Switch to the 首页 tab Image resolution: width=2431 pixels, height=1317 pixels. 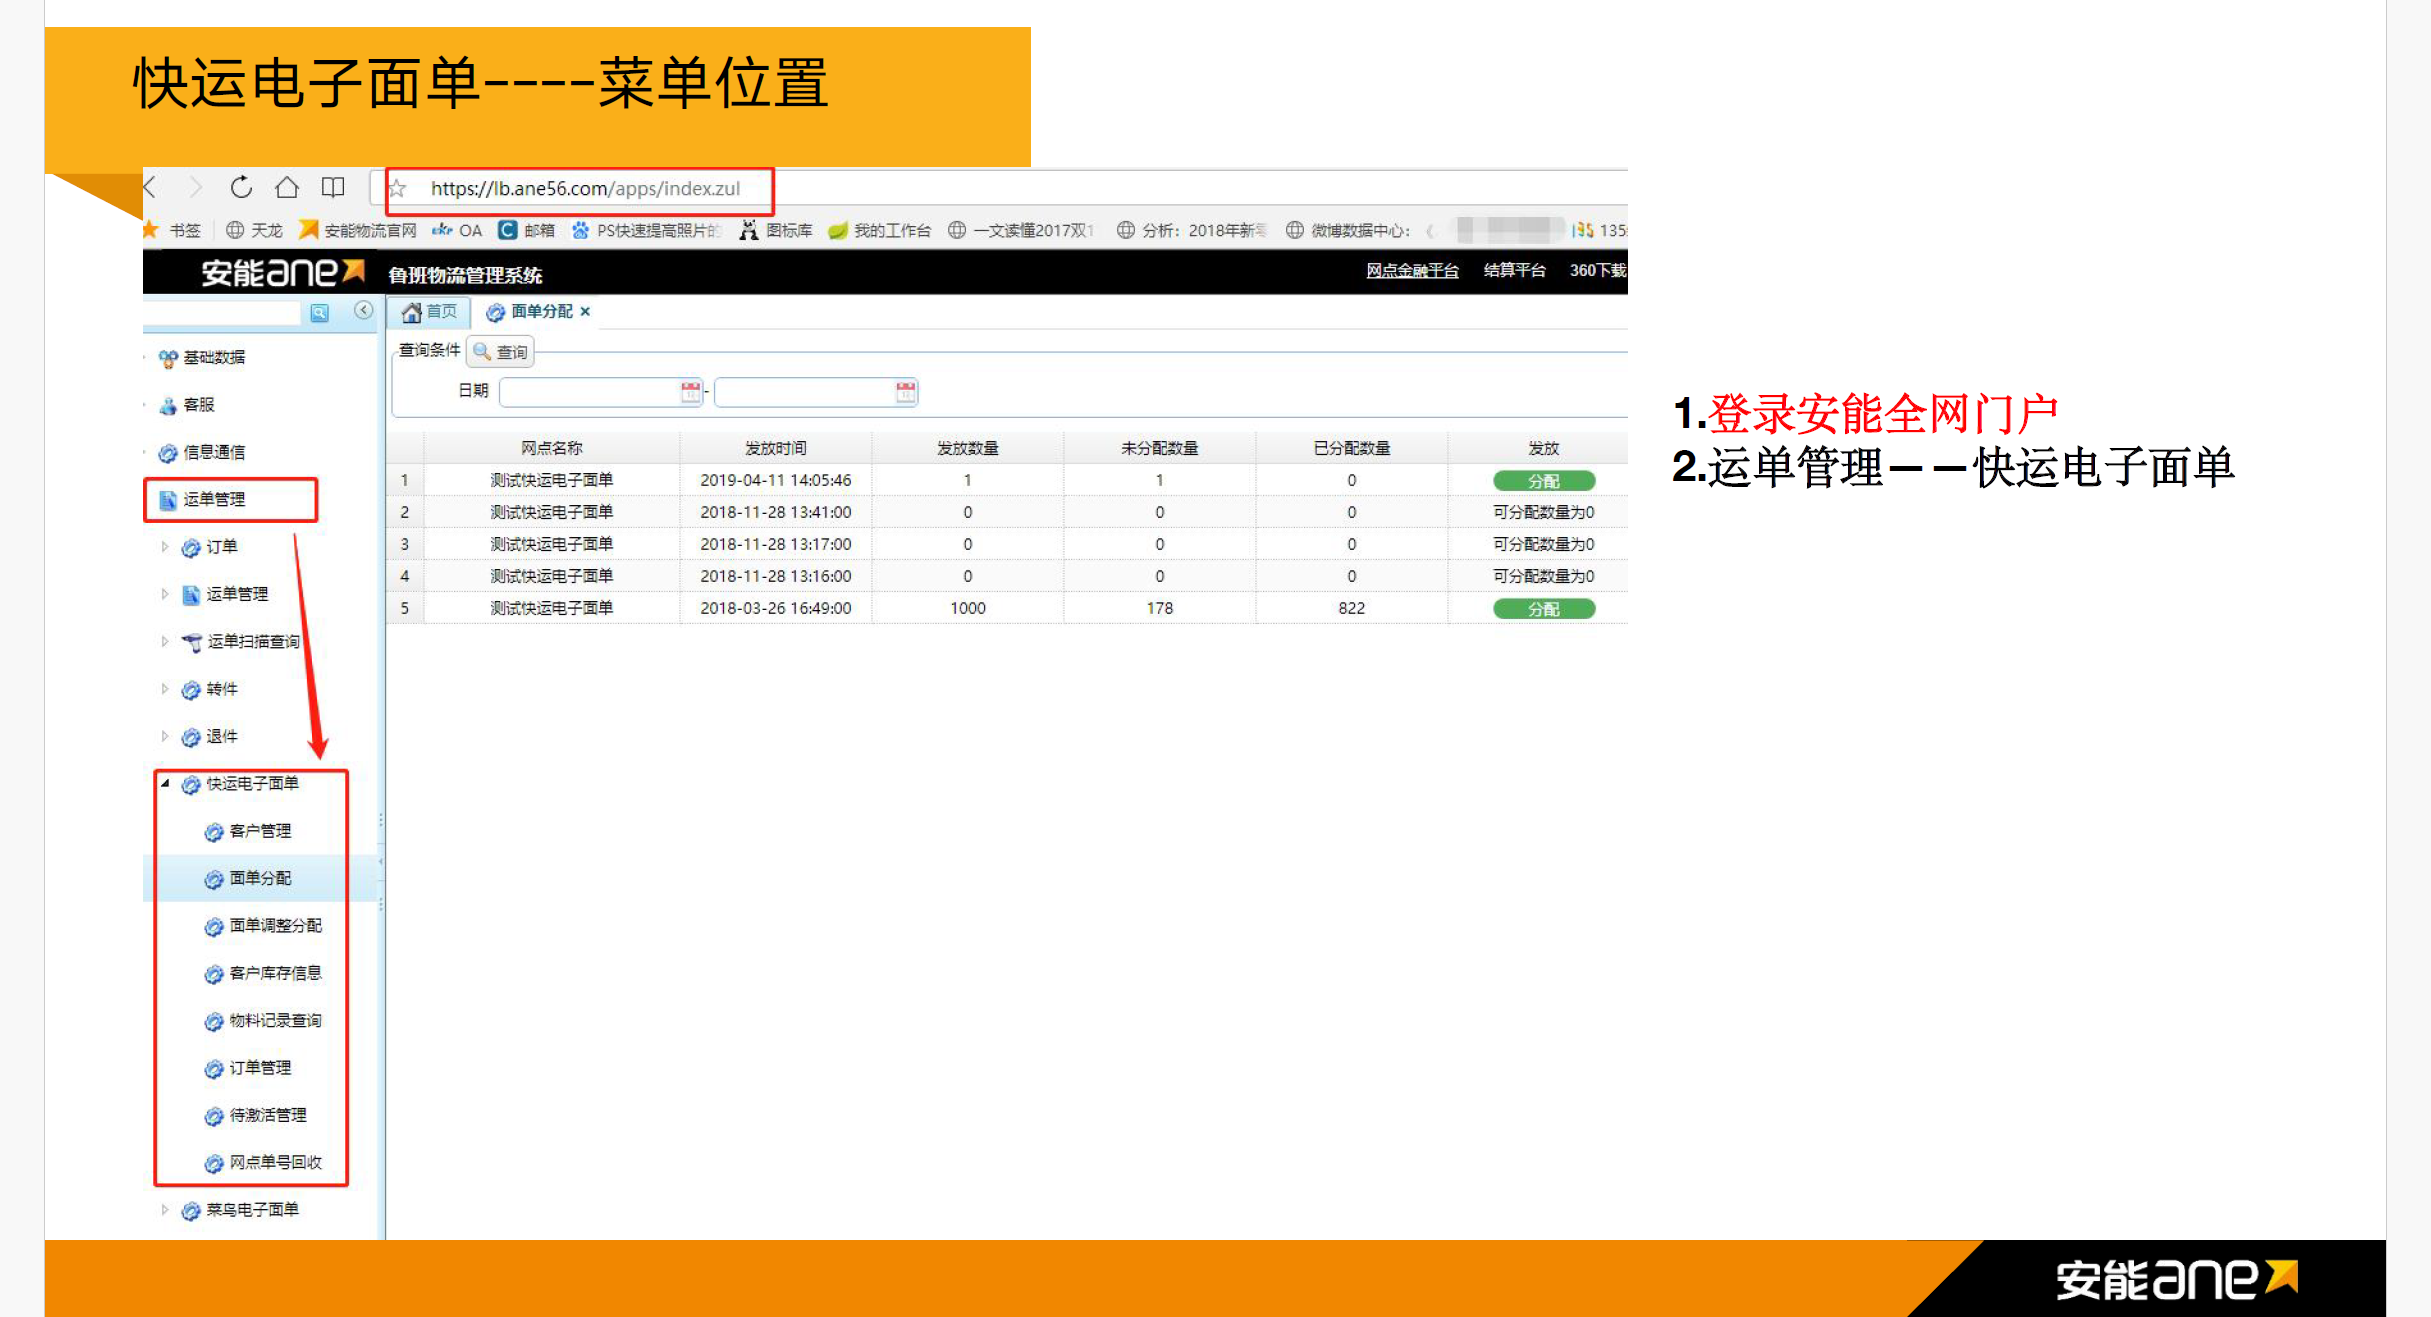click(x=430, y=312)
